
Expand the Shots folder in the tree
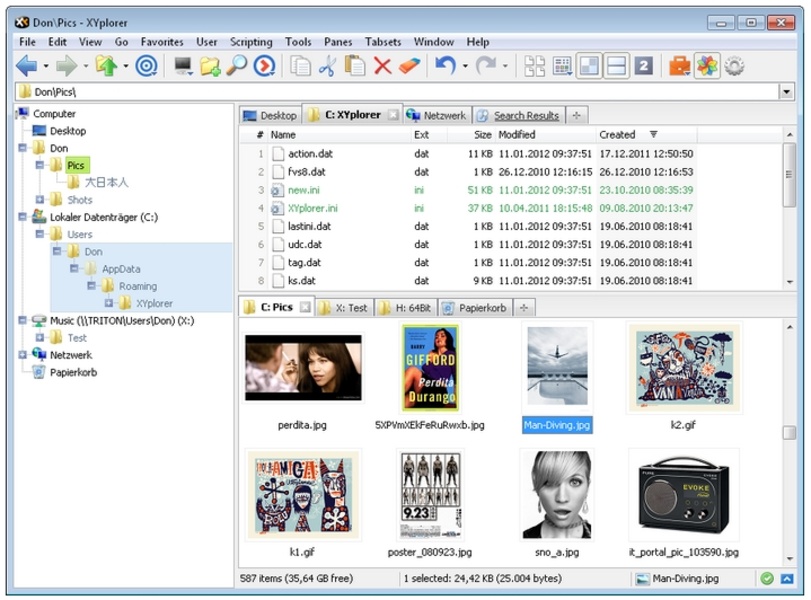coord(39,200)
